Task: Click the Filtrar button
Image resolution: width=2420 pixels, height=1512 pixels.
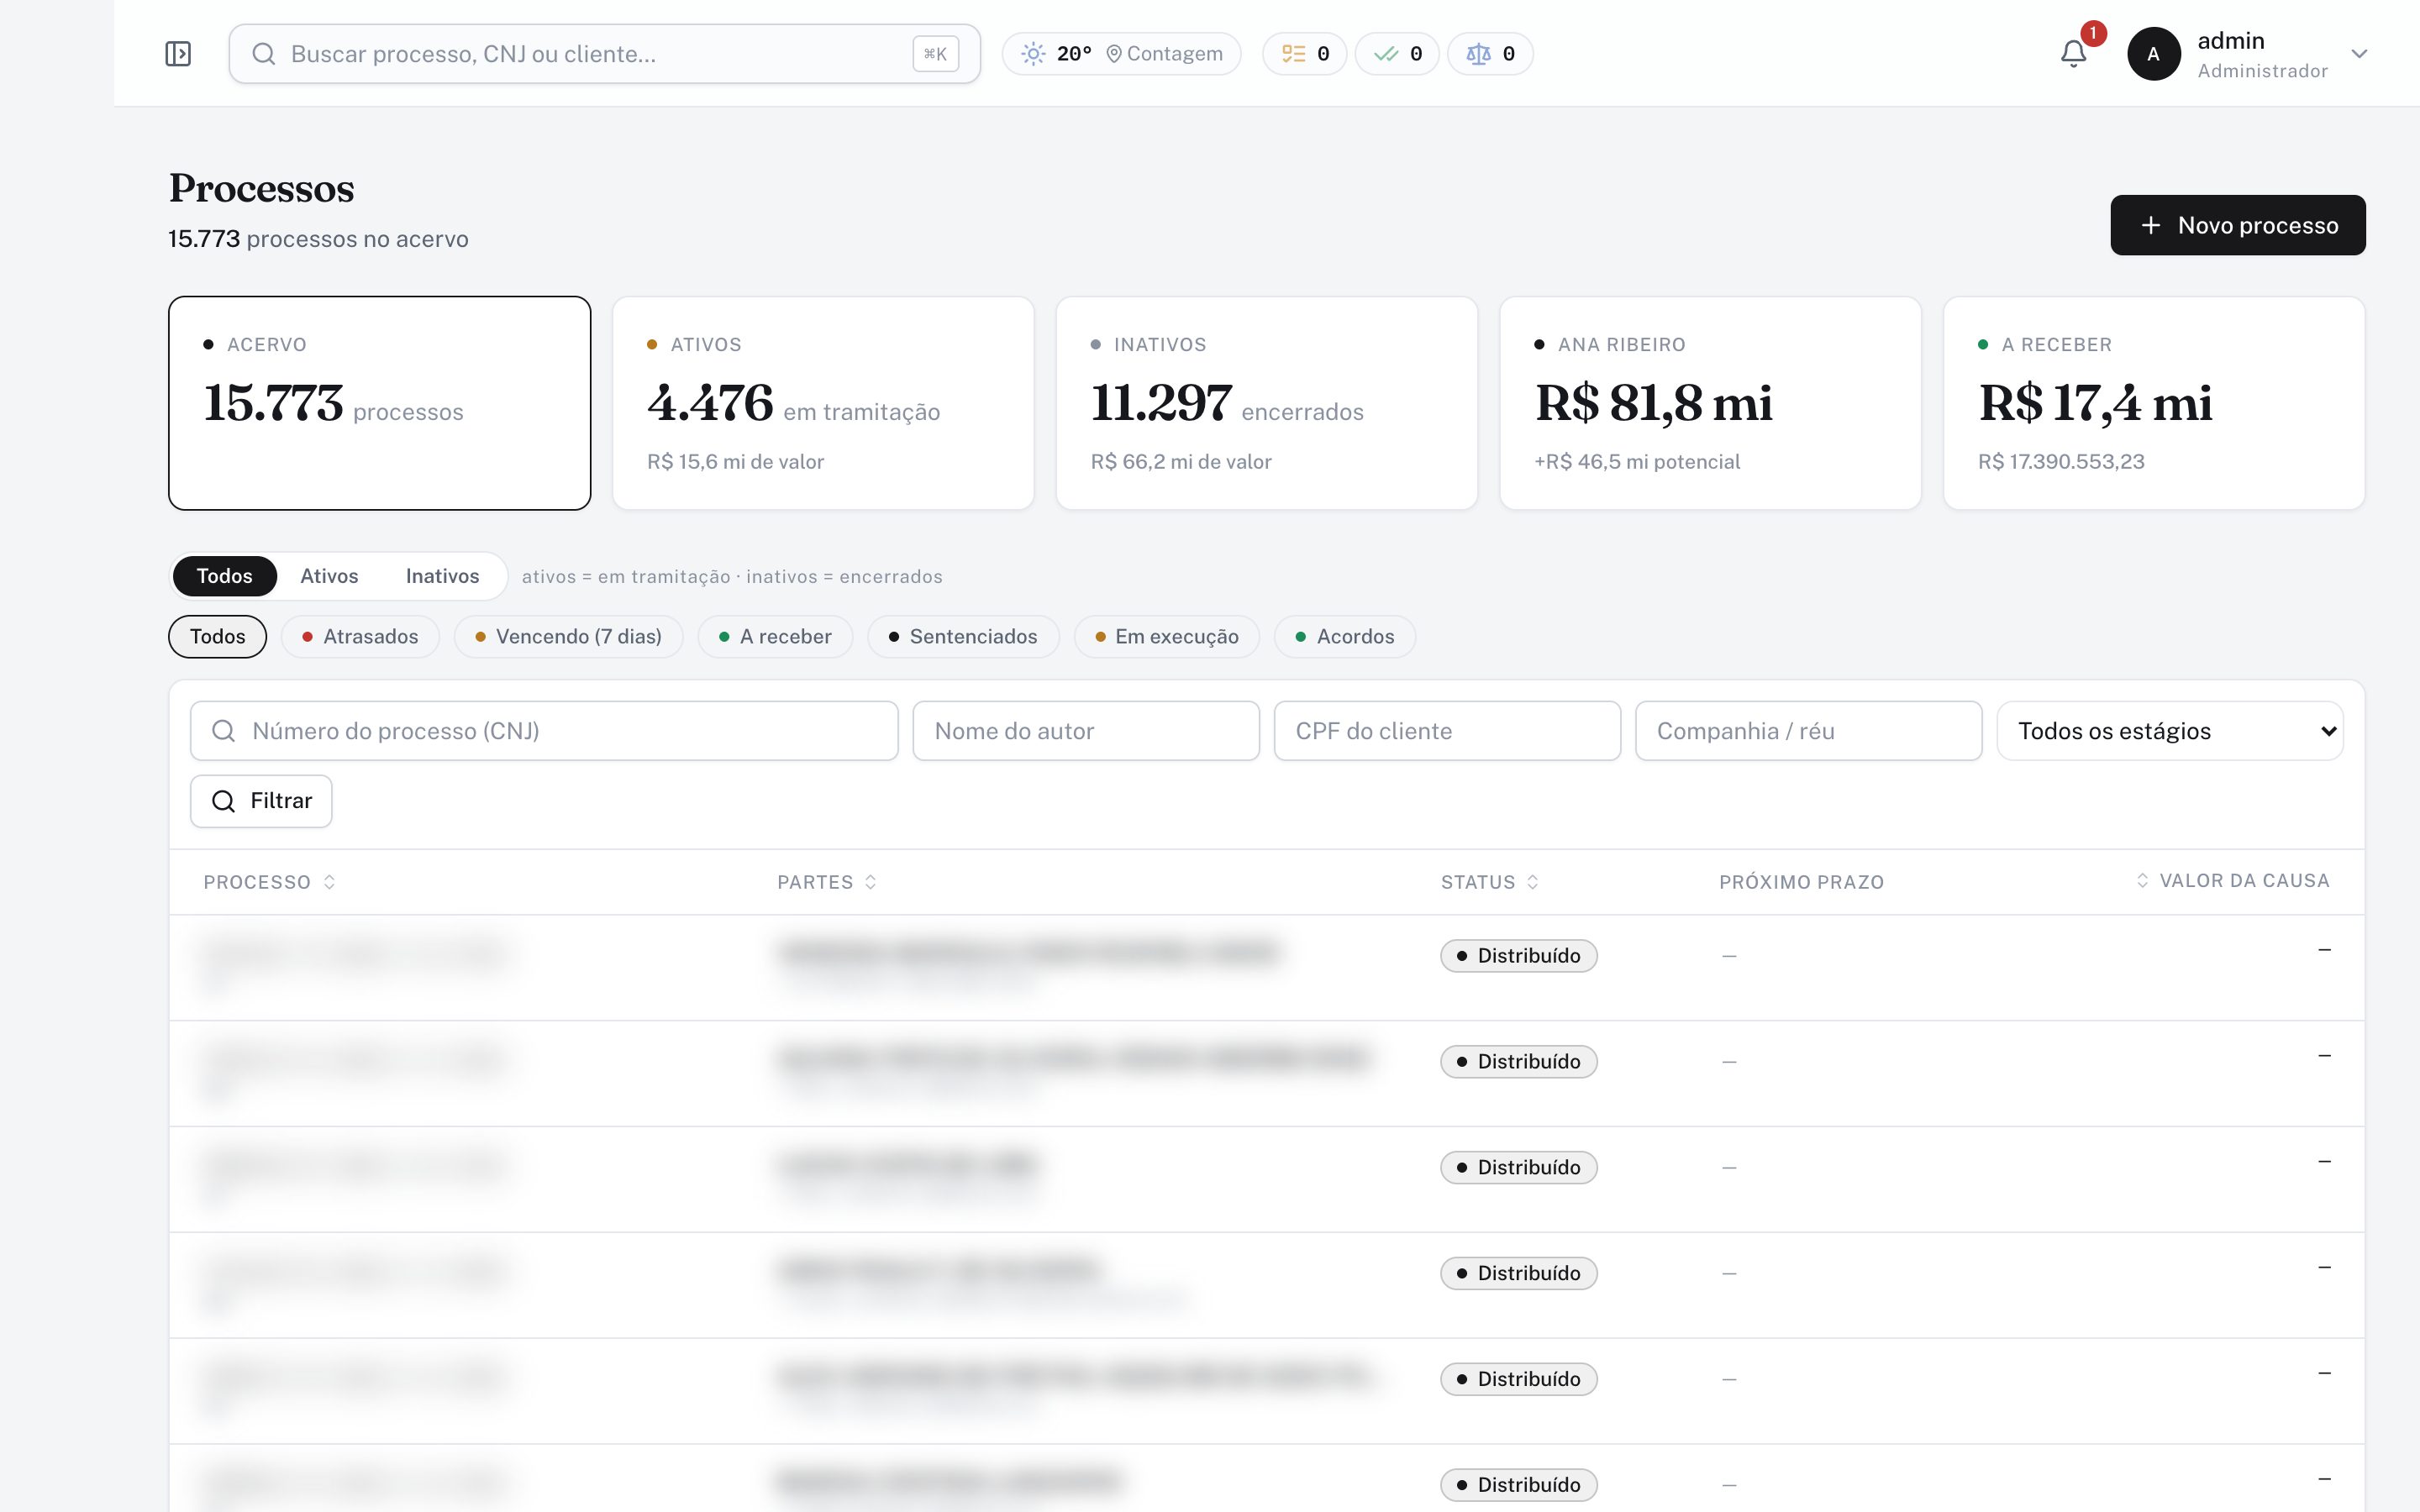Action: coord(261,801)
